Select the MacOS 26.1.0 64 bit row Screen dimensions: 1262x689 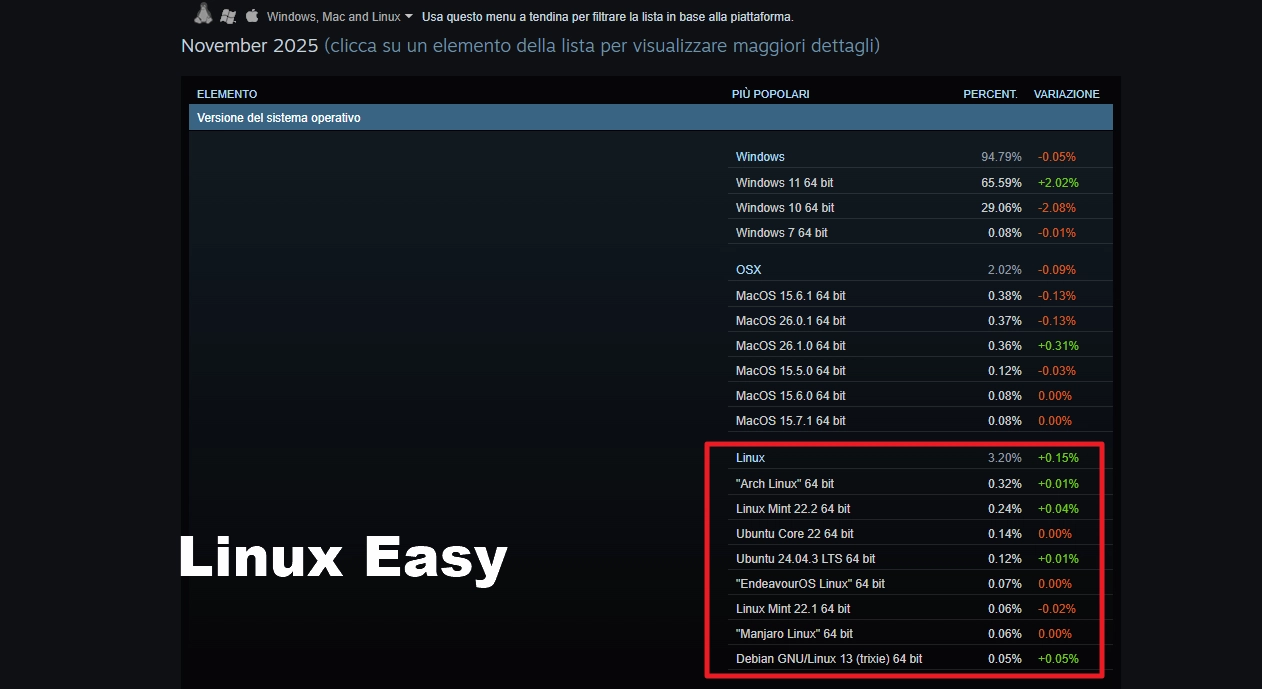pos(790,346)
